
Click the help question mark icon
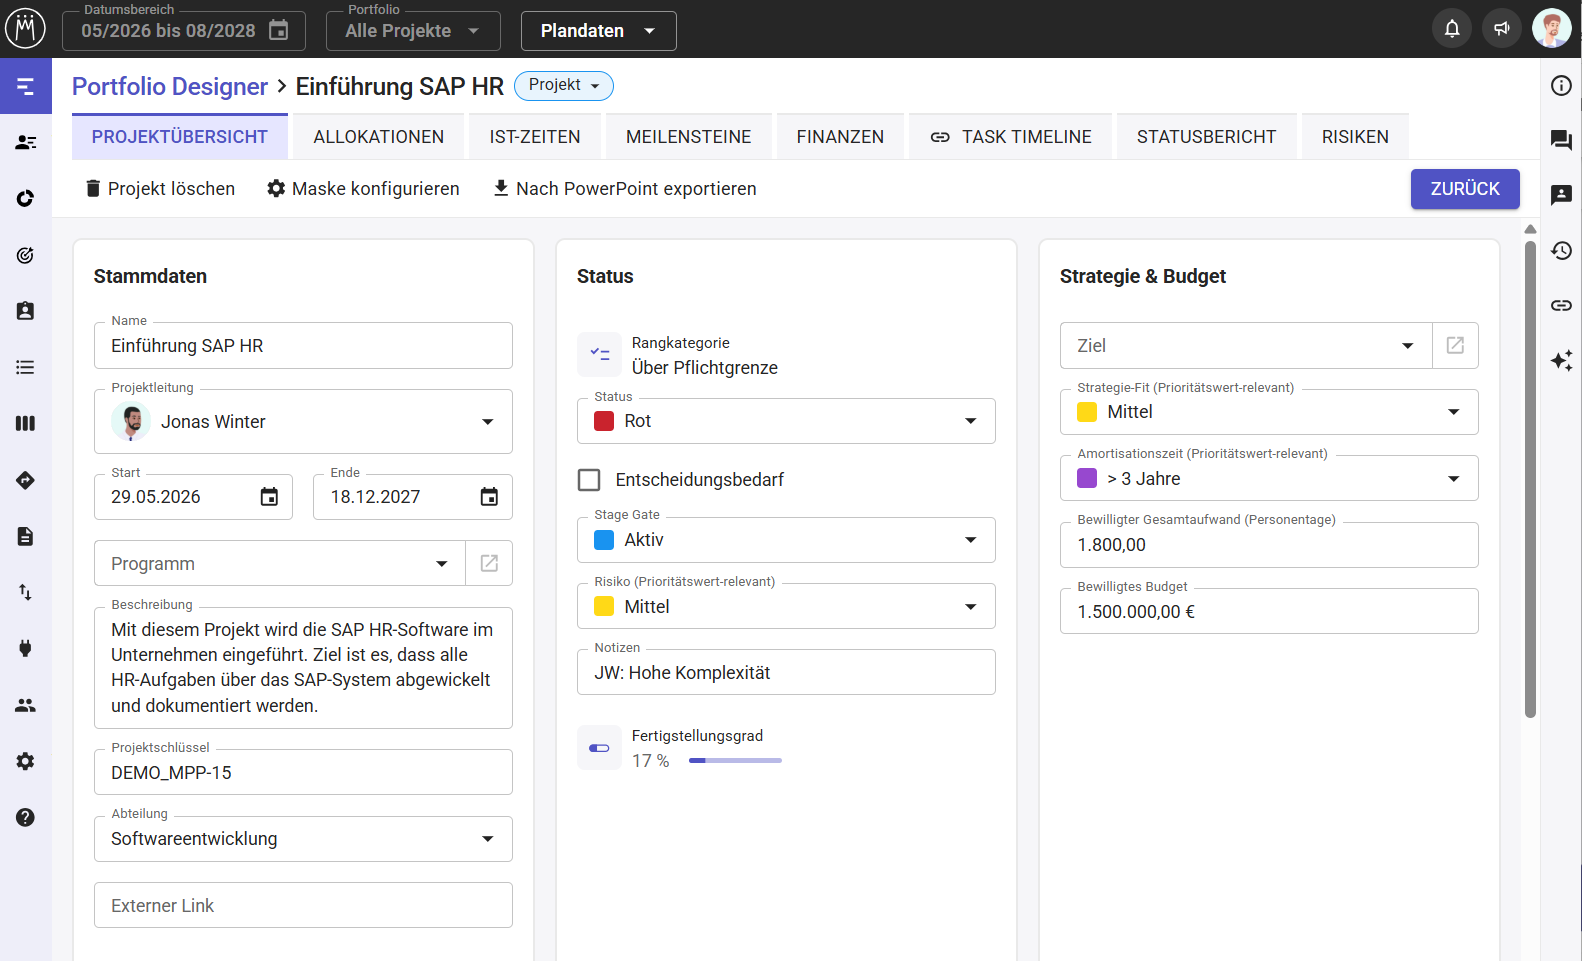tap(26, 817)
